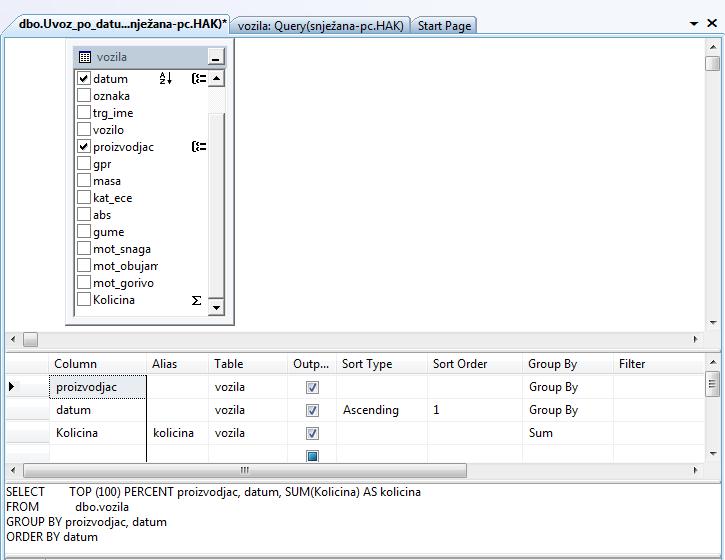
Task: Click the Filter column header
Action: 658,364
